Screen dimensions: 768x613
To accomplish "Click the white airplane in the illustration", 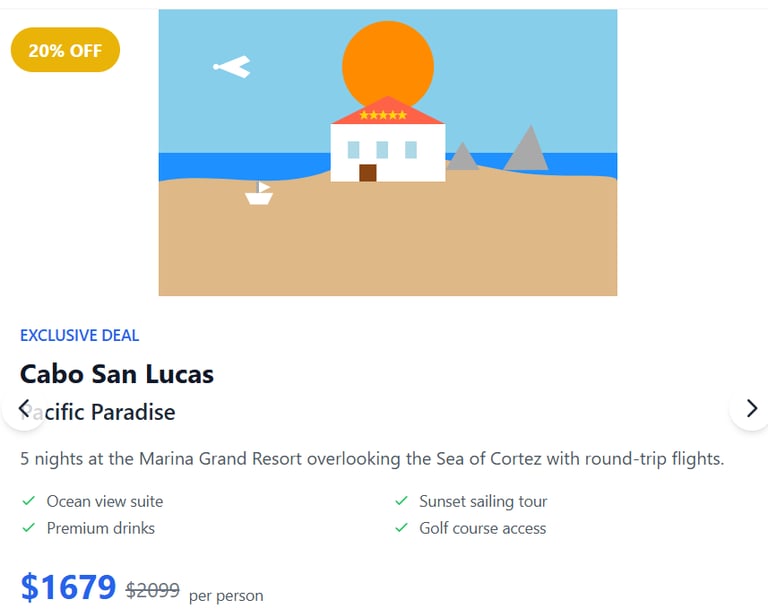I will [233, 67].
